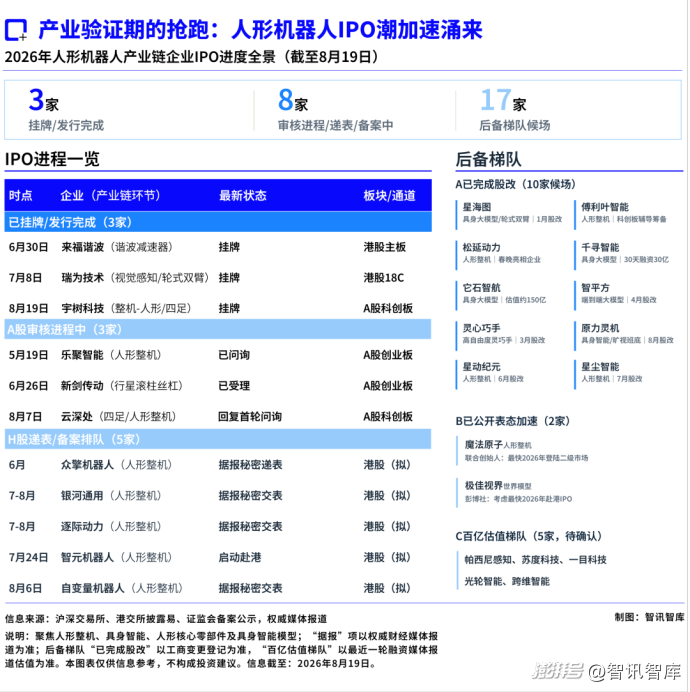Expand the 已挂牌/发行完成 (3家) section bar
Viewport: 690px width, 692px height.
click(218, 222)
